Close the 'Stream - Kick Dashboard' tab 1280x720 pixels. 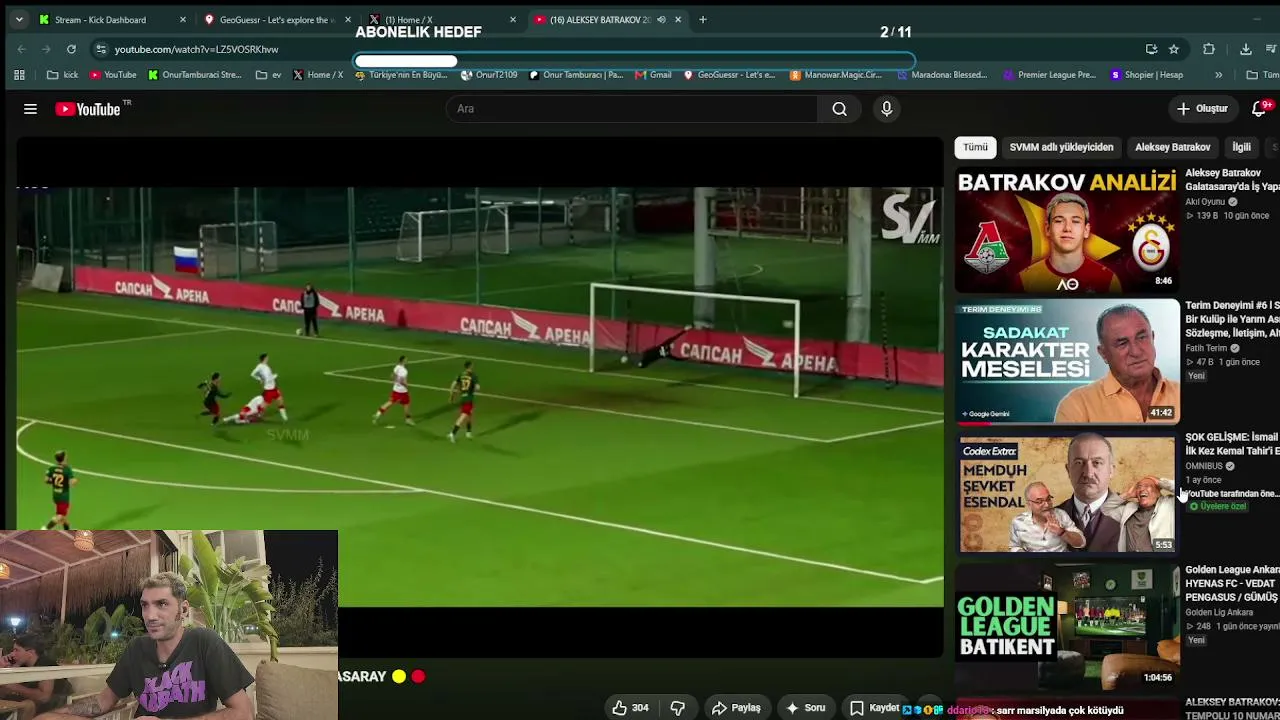point(182,20)
